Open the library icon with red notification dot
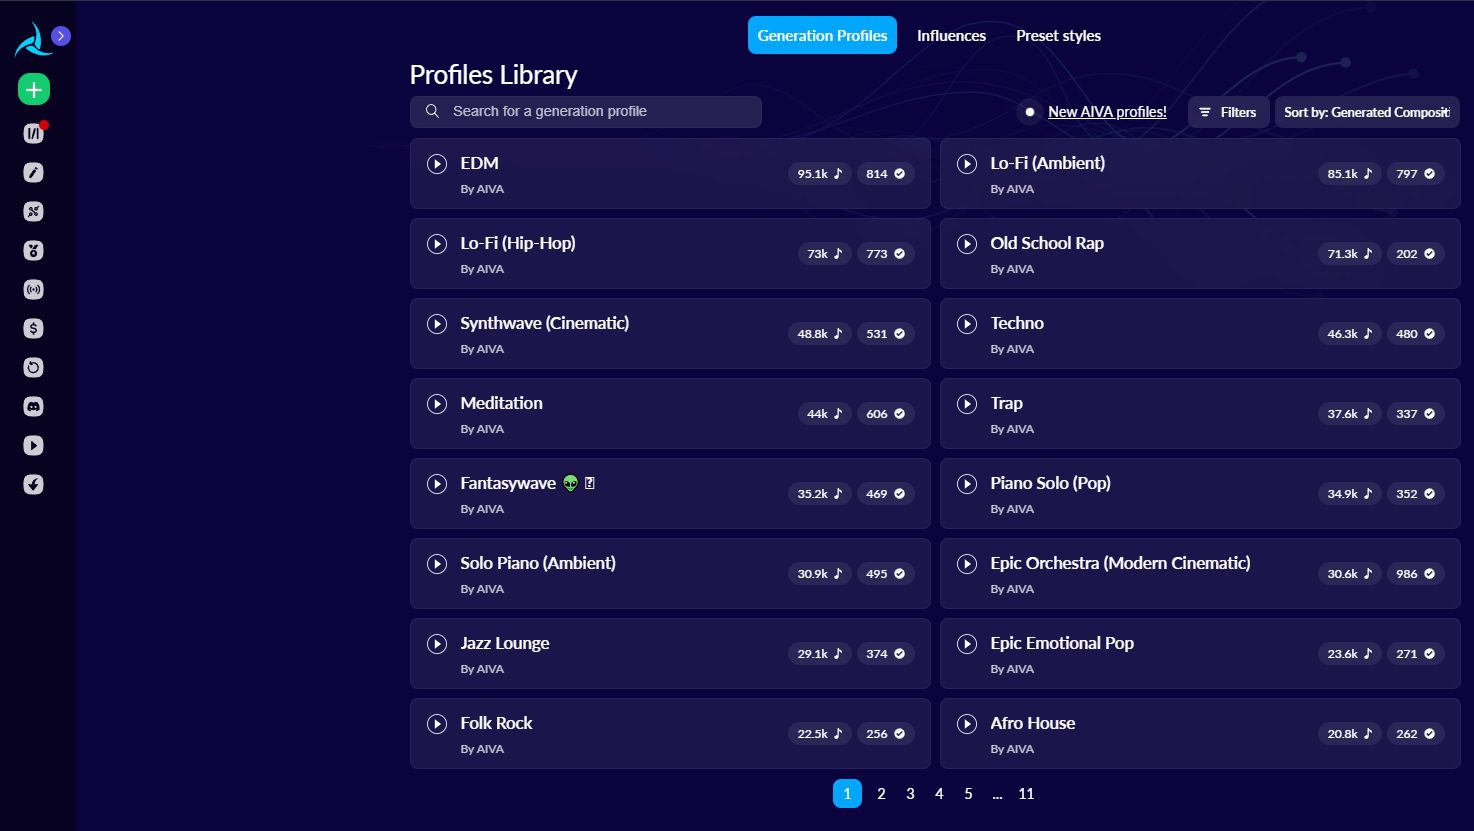Screen dimensions: 1474x831 pyautogui.click(x=34, y=133)
